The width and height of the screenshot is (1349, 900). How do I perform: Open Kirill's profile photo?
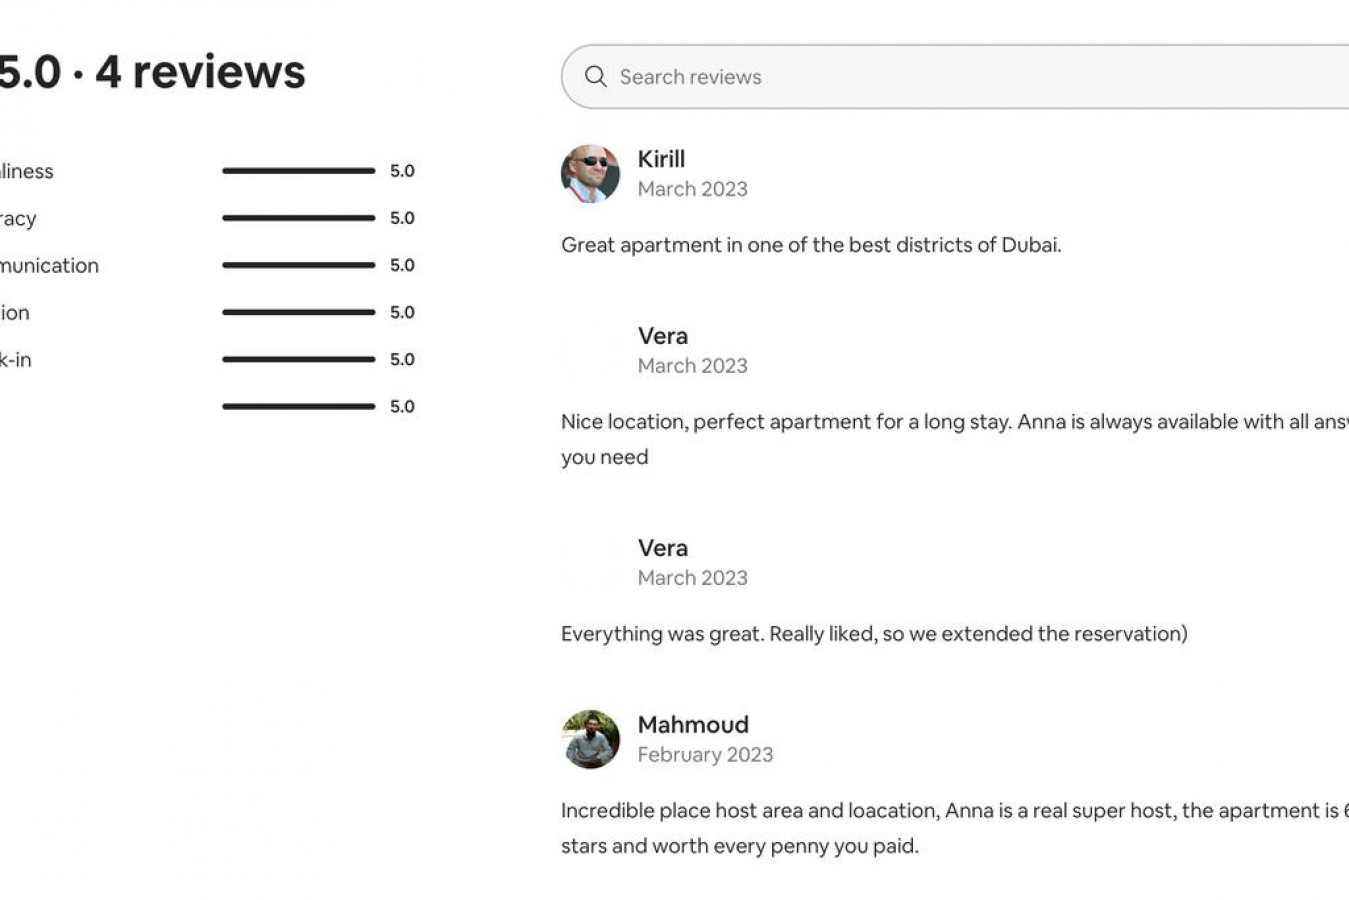pyautogui.click(x=590, y=174)
